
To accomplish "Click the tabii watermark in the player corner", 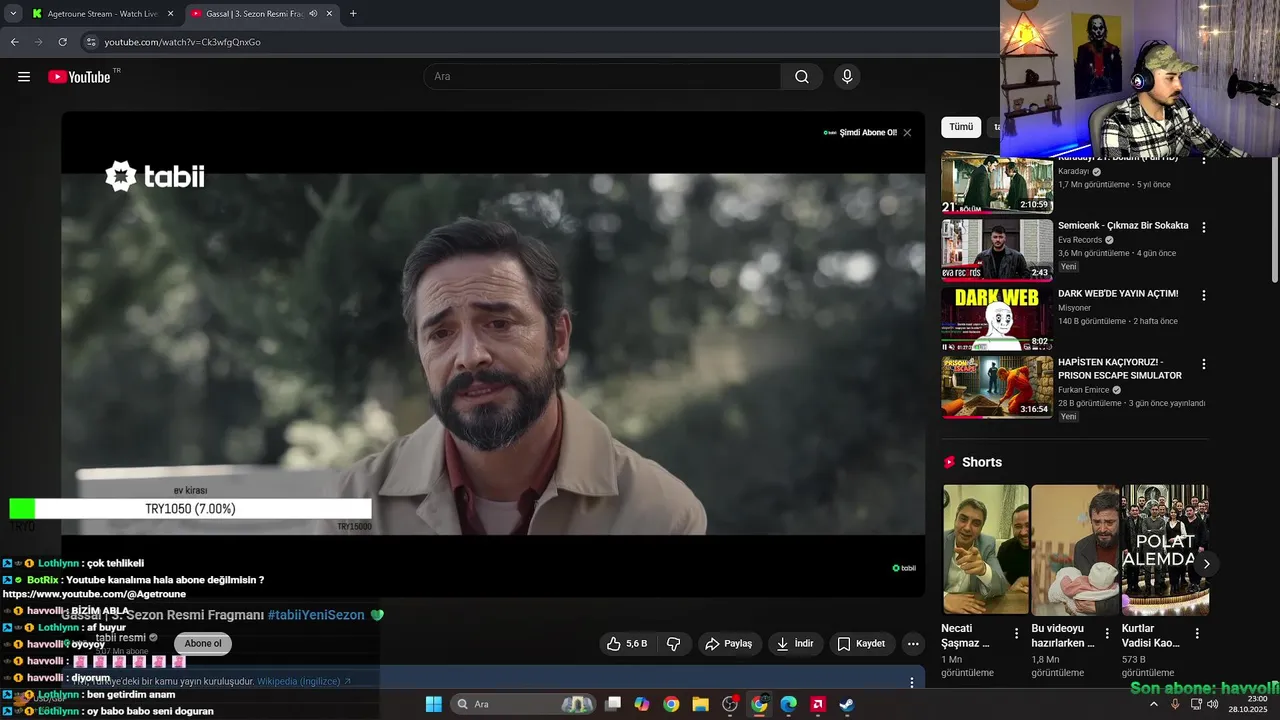I will click(904, 568).
